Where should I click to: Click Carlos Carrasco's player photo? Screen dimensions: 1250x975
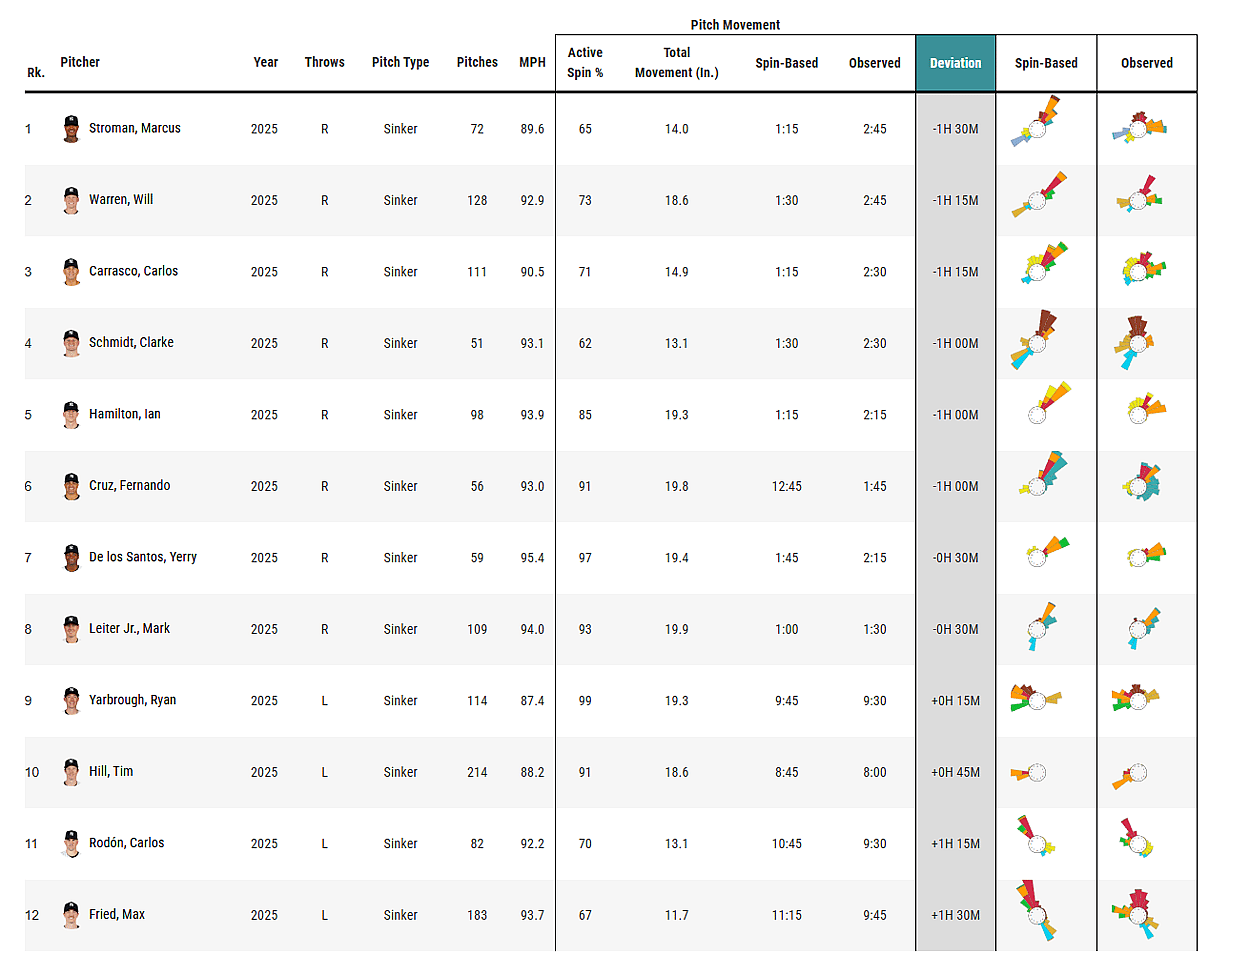(71, 272)
